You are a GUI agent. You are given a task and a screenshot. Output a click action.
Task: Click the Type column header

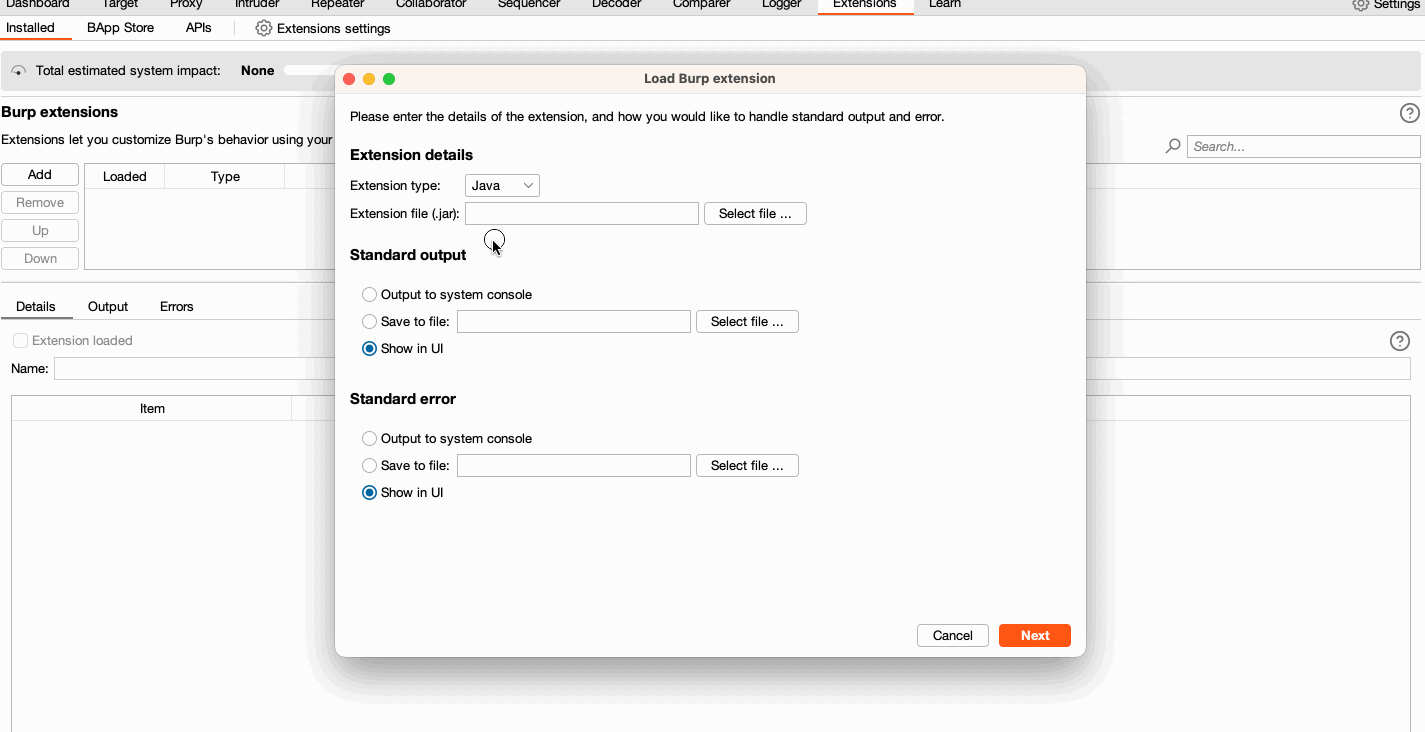coord(225,177)
